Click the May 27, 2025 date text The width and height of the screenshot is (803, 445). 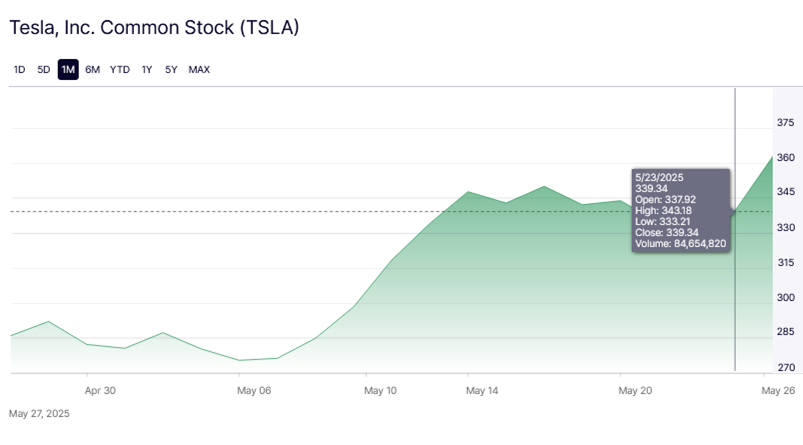(x=39, y=413)
